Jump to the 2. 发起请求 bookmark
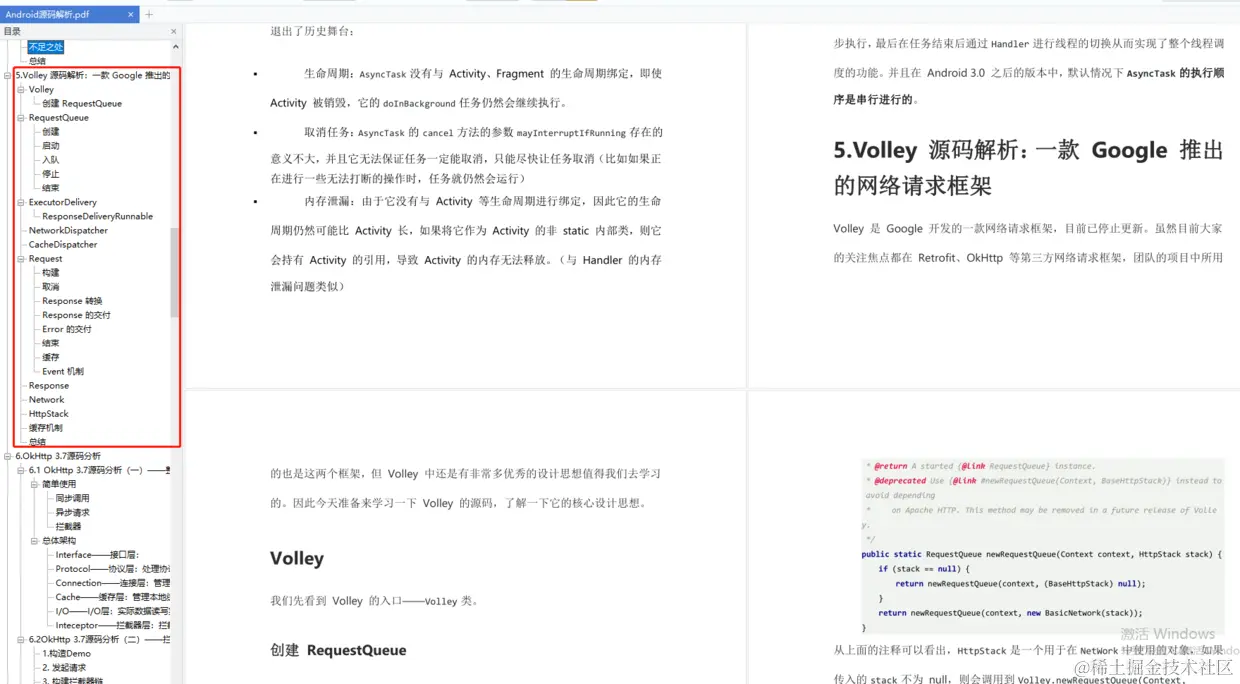1240x684 pixels. click(64, 667)
